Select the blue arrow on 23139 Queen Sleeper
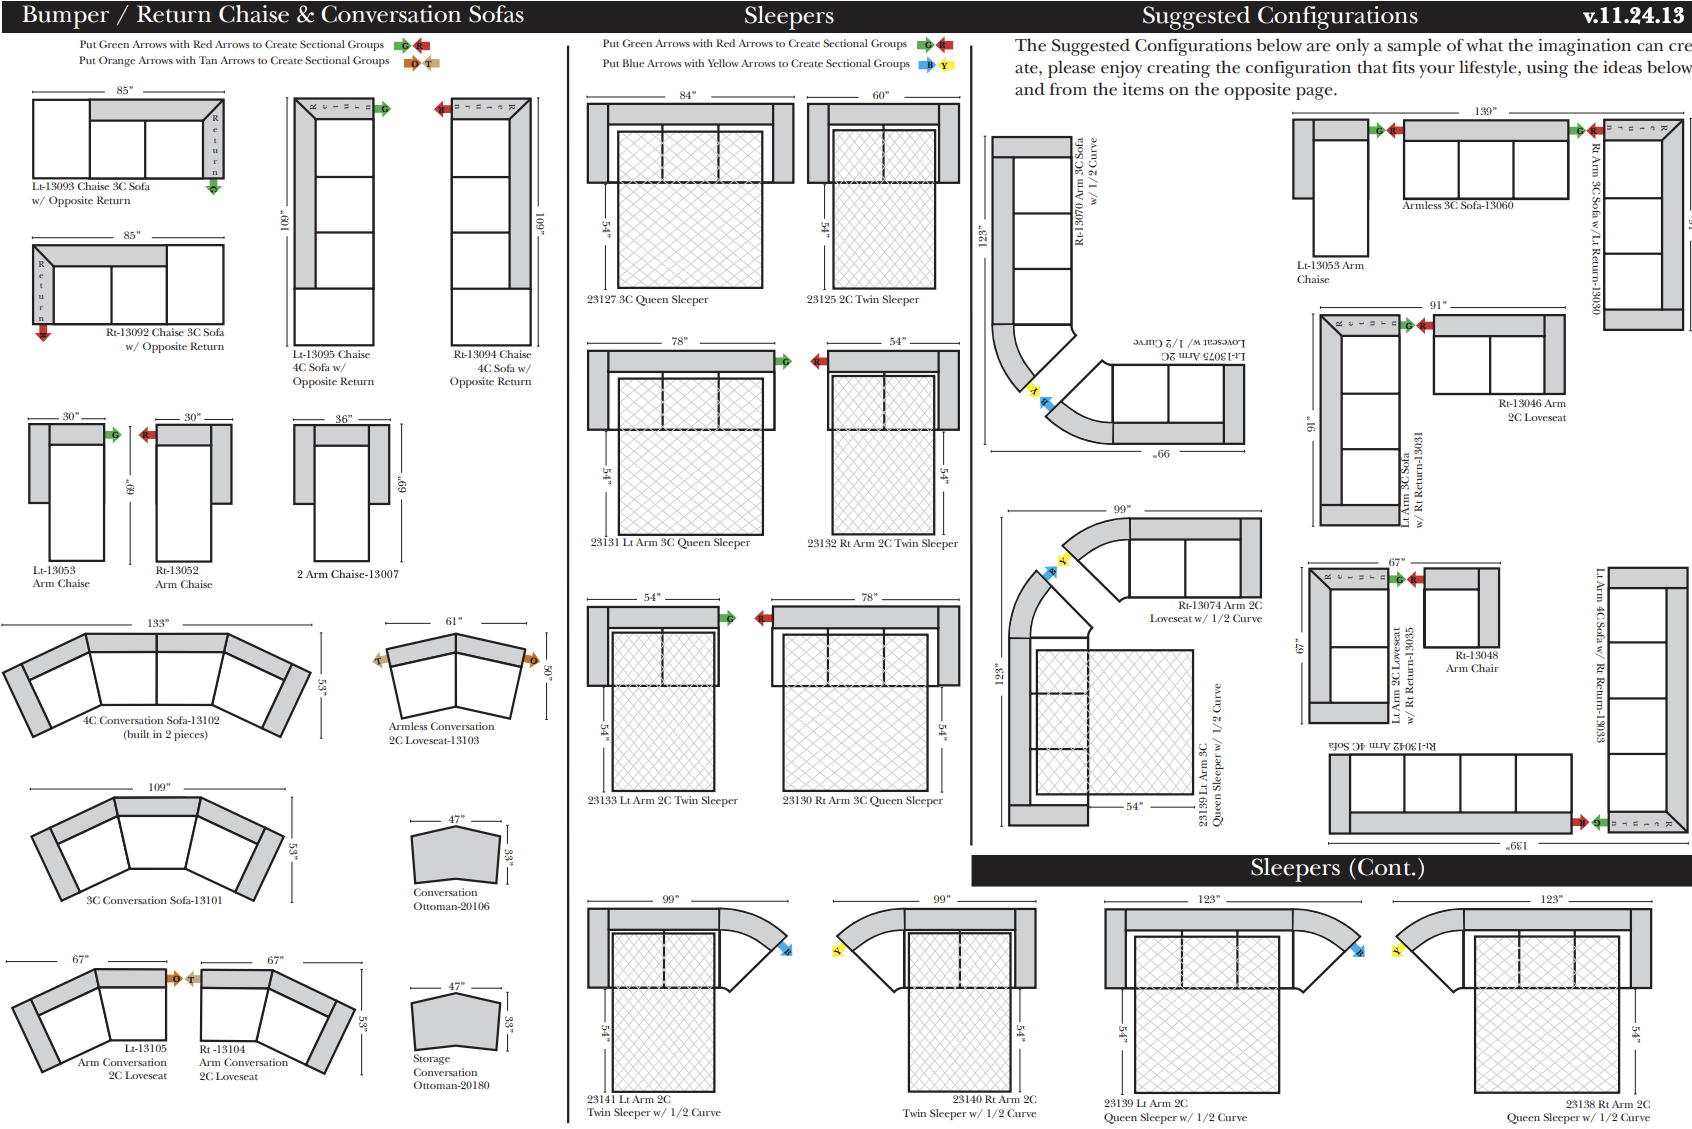 click(1357, 950)
